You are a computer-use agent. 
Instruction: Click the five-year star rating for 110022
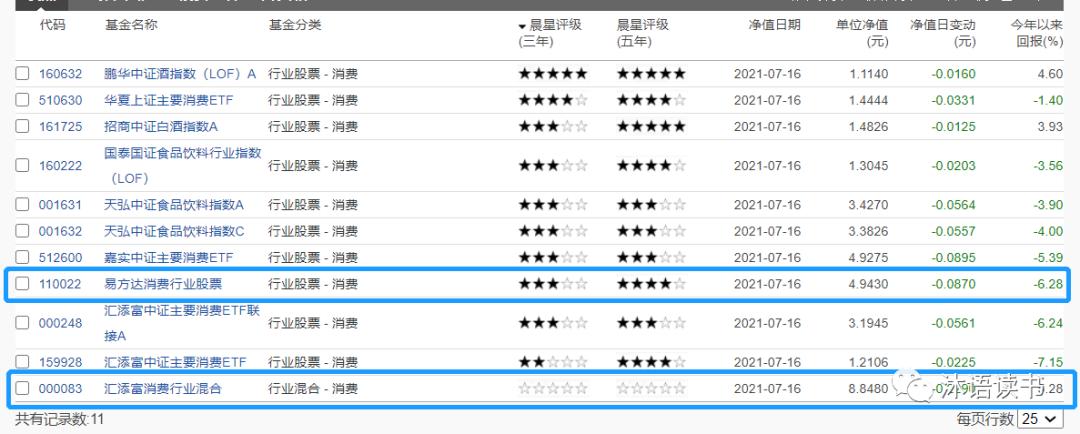[651, 284]
